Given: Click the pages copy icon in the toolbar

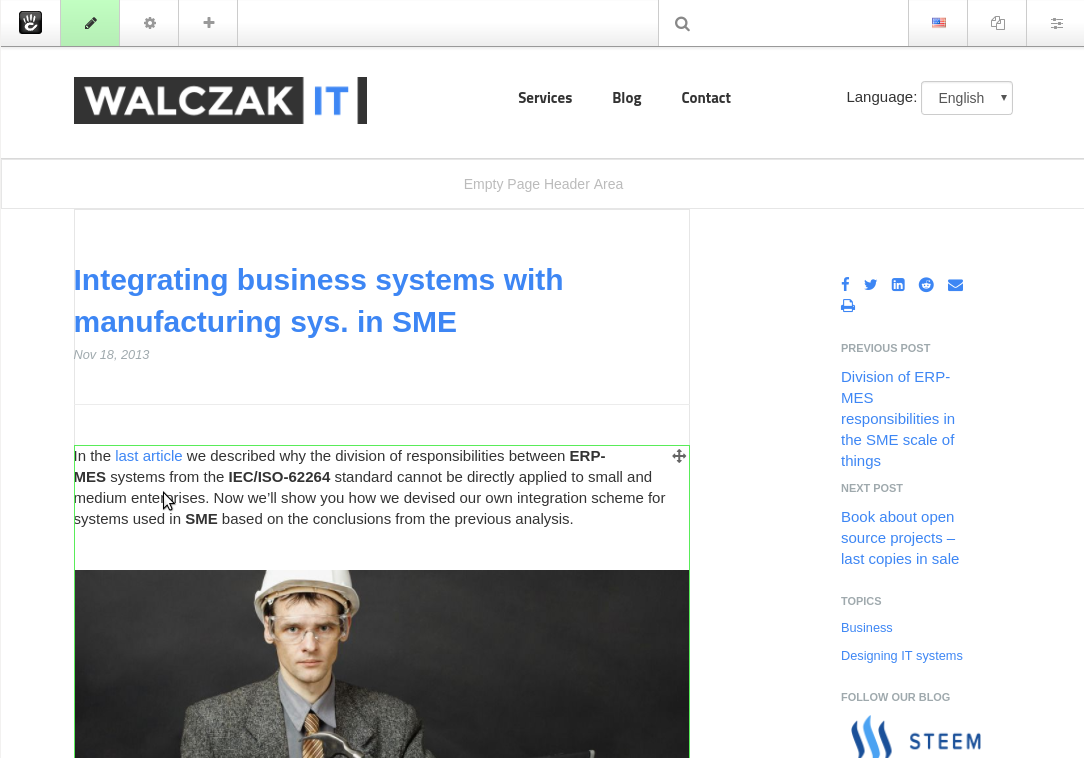Looking at the screenshot, I should click(x=996, y=22).
